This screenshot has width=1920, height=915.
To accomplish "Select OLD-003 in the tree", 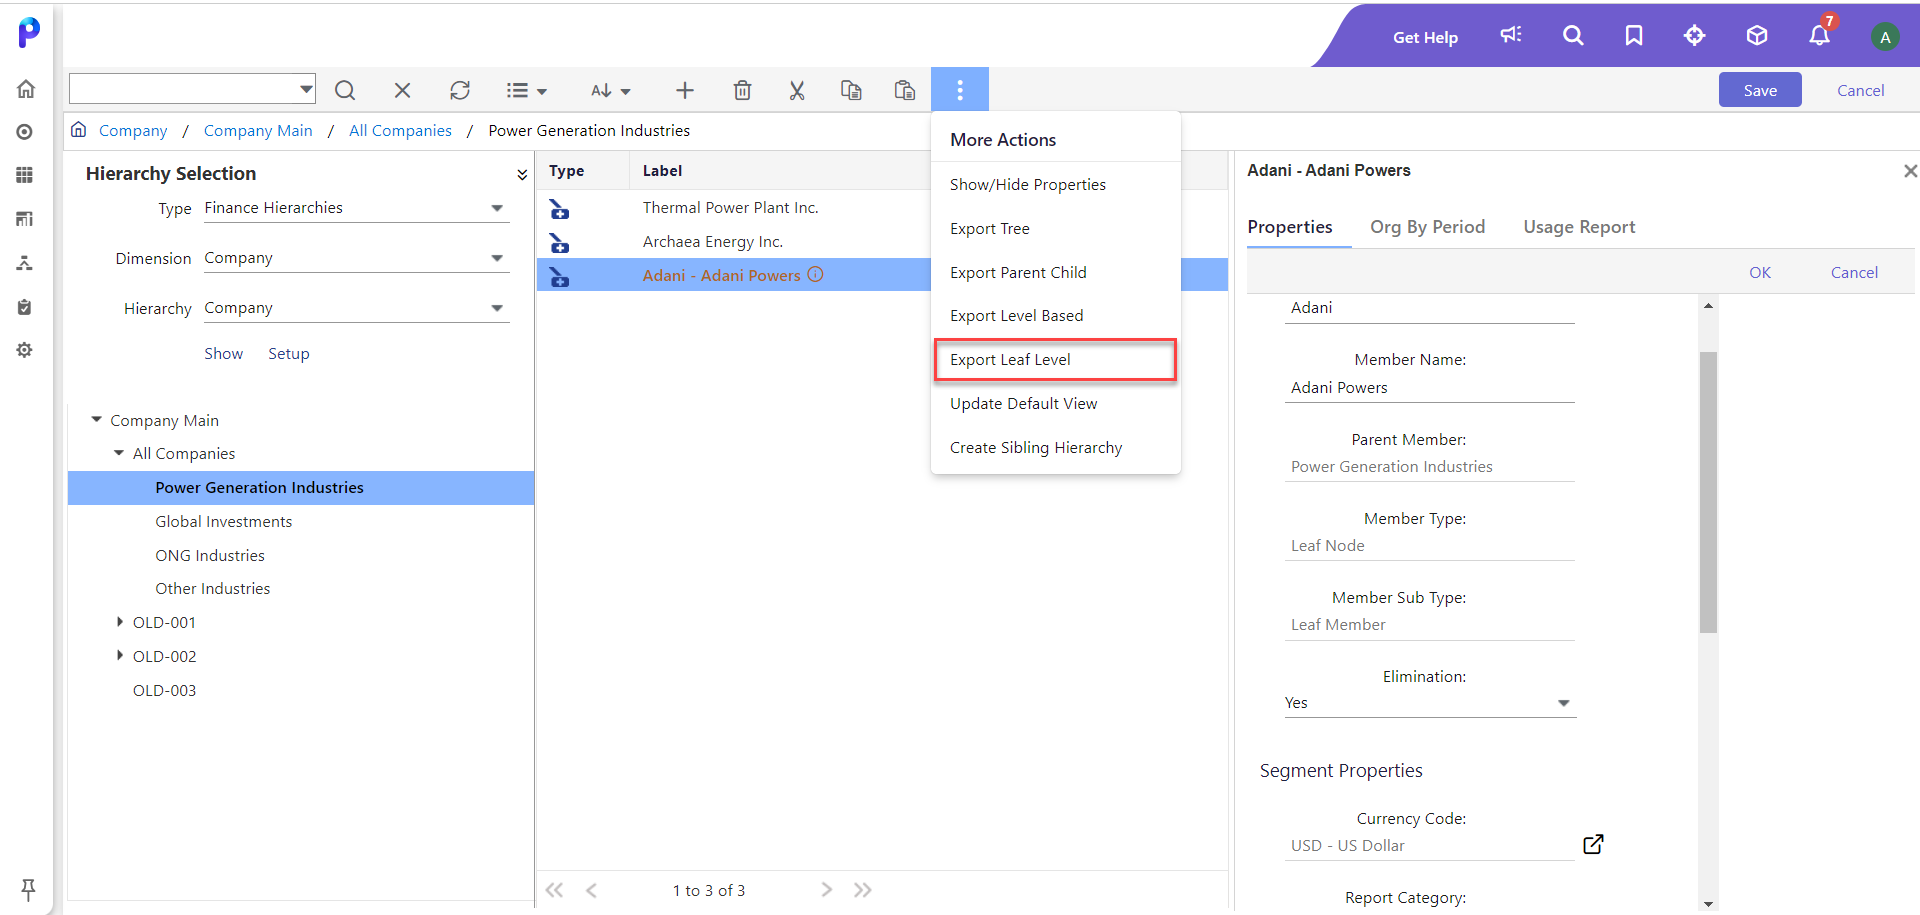I will tap(164, 691).
